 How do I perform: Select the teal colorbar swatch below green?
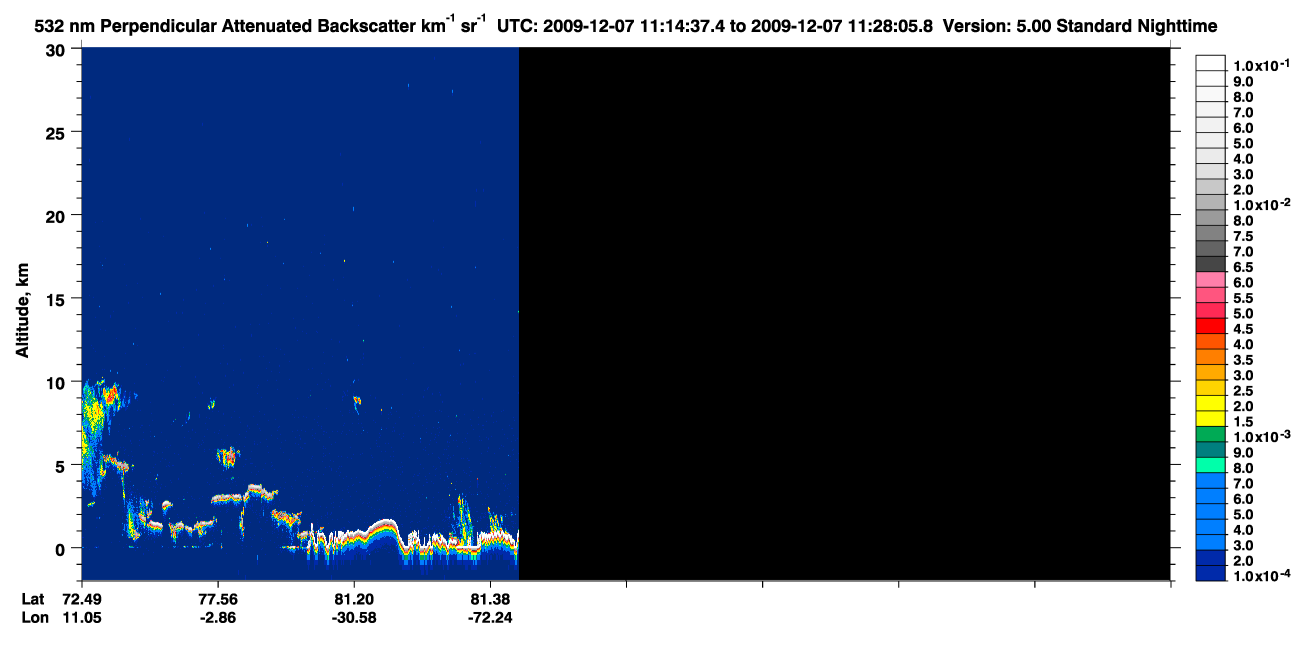point(1210,450)
